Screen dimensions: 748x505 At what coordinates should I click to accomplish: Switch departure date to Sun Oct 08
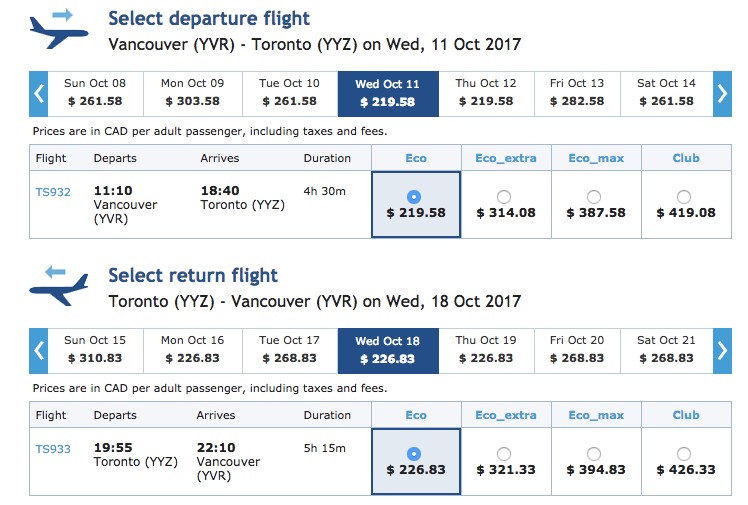(95, 94)
